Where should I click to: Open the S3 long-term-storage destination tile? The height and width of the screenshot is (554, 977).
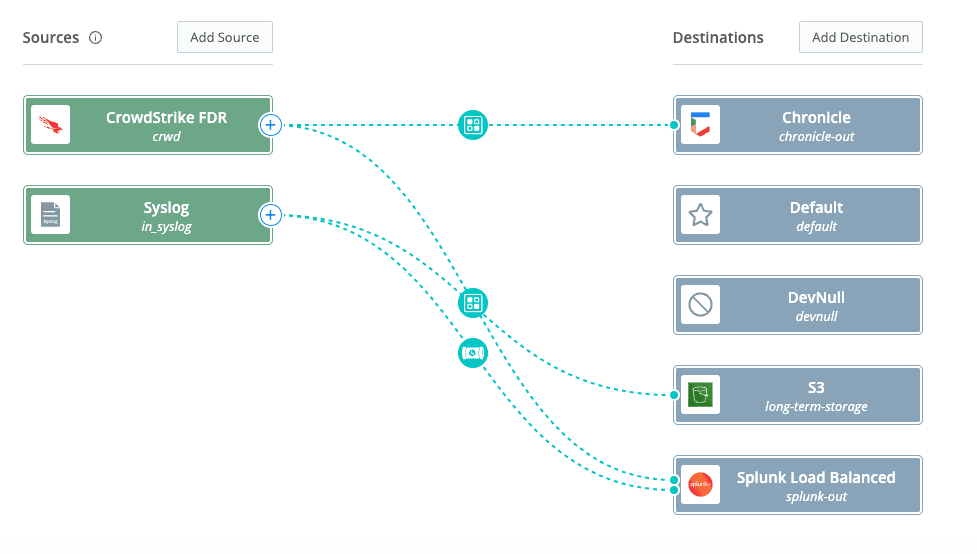point(816,395)
